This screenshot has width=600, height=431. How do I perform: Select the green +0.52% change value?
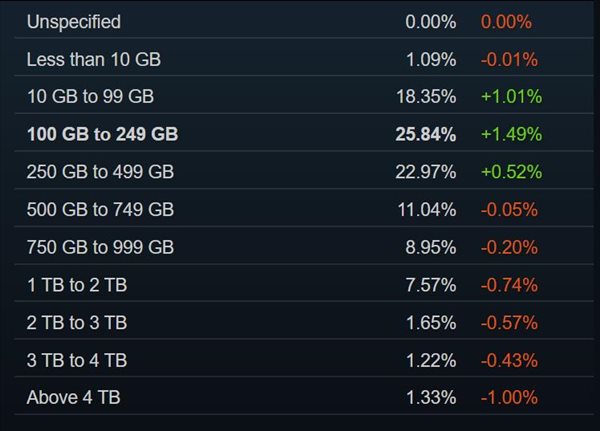[x=511, y=172]
